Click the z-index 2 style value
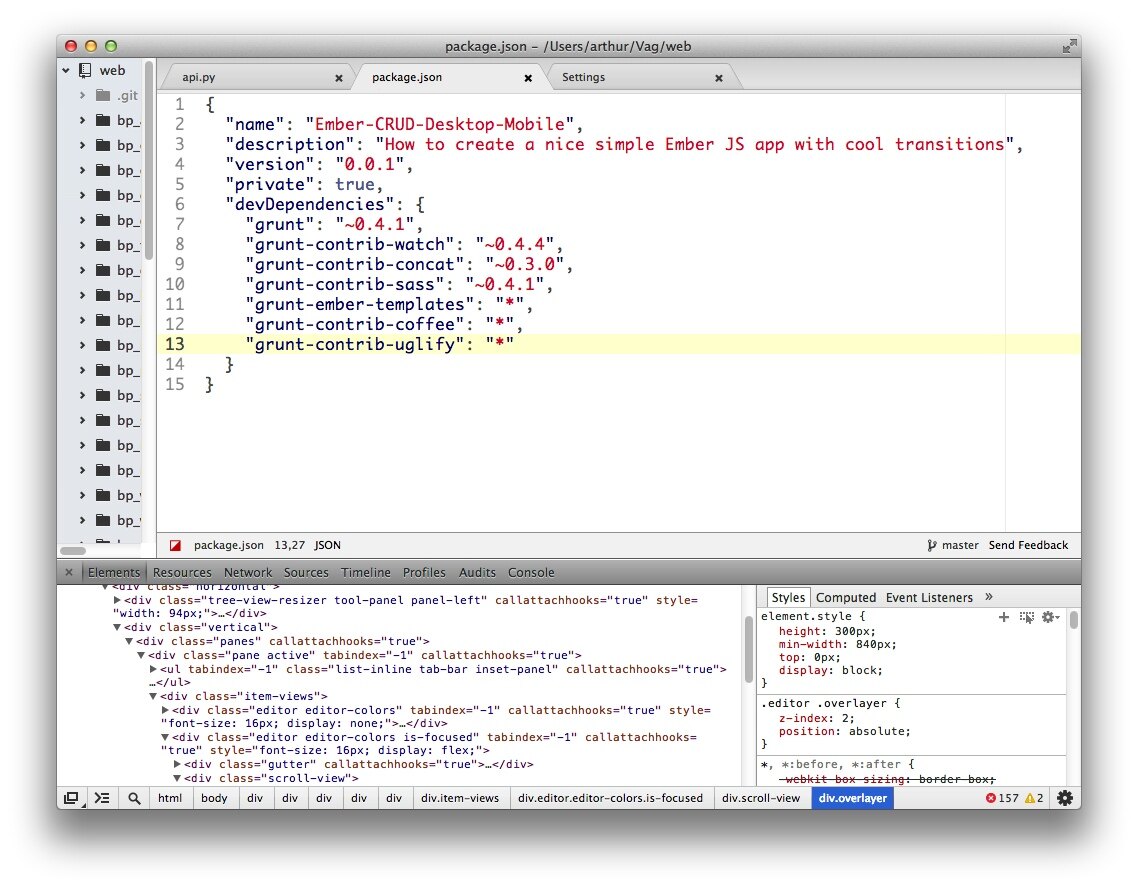Screen dimensions: 1138x888 pos(847,718)
